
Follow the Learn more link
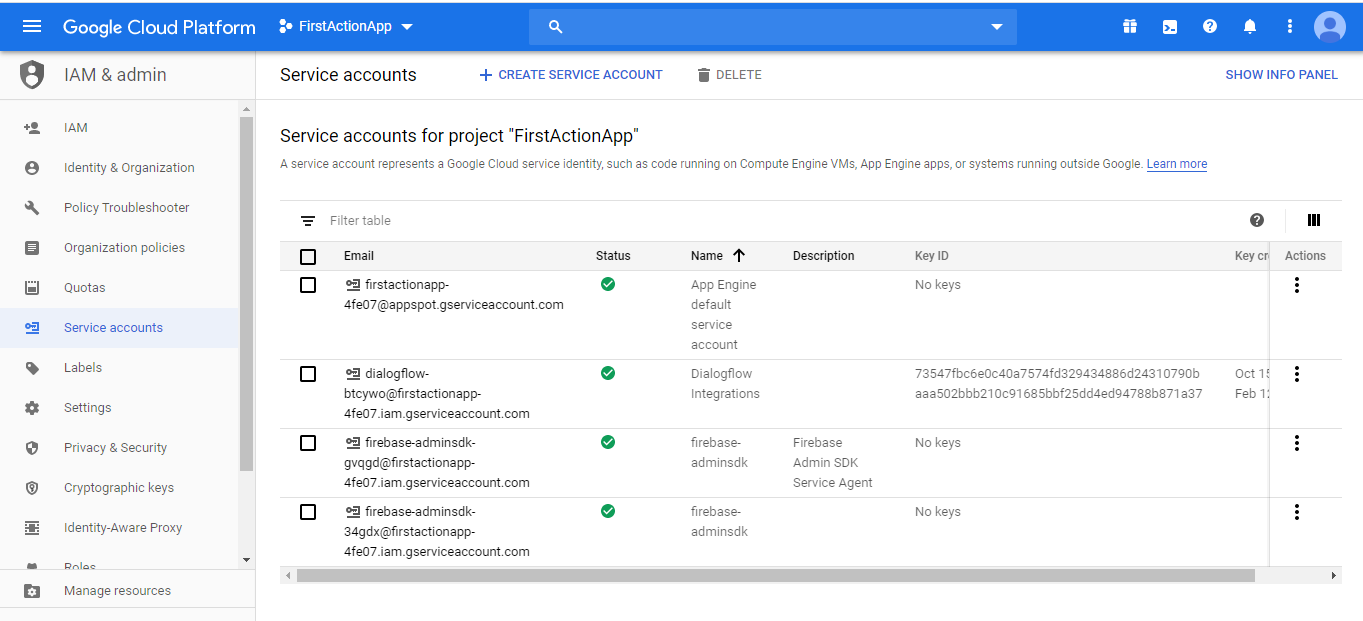[x=1176, y=164]
